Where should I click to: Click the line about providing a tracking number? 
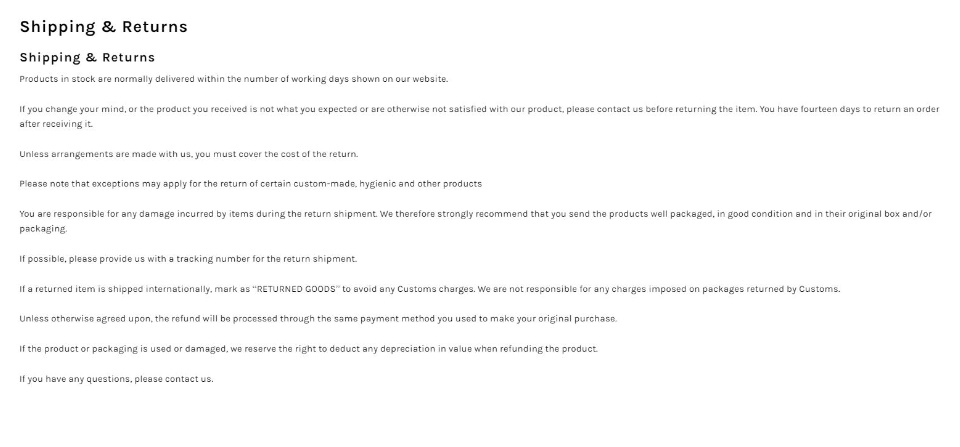pyautogui.click(x=188, y=259)
